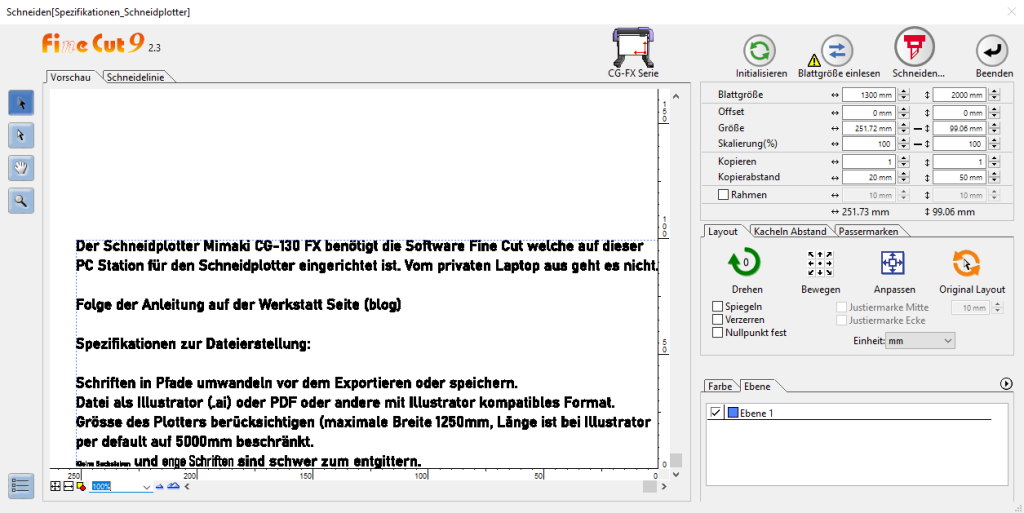Click the Original Layout button
This screenshot has width=1024, height=513.
click(969, 263)
